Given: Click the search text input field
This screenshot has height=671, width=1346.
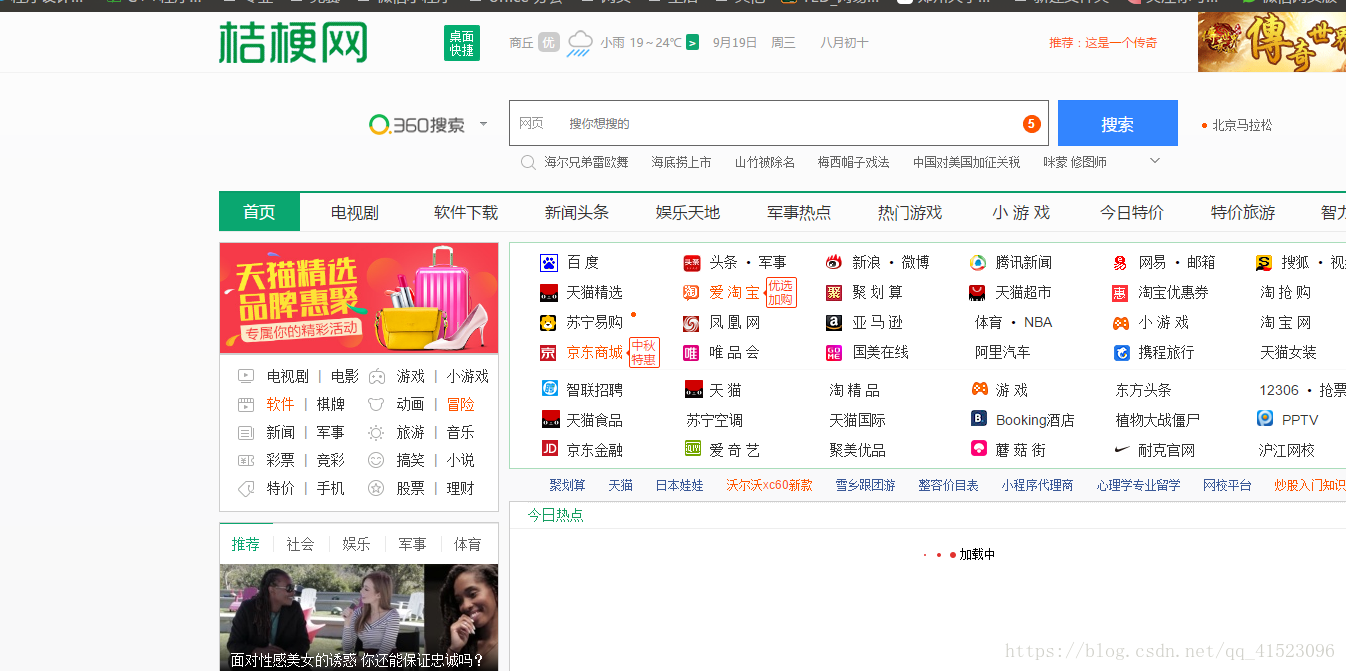Looking at the screenshot, I should (x=779, y=123).
